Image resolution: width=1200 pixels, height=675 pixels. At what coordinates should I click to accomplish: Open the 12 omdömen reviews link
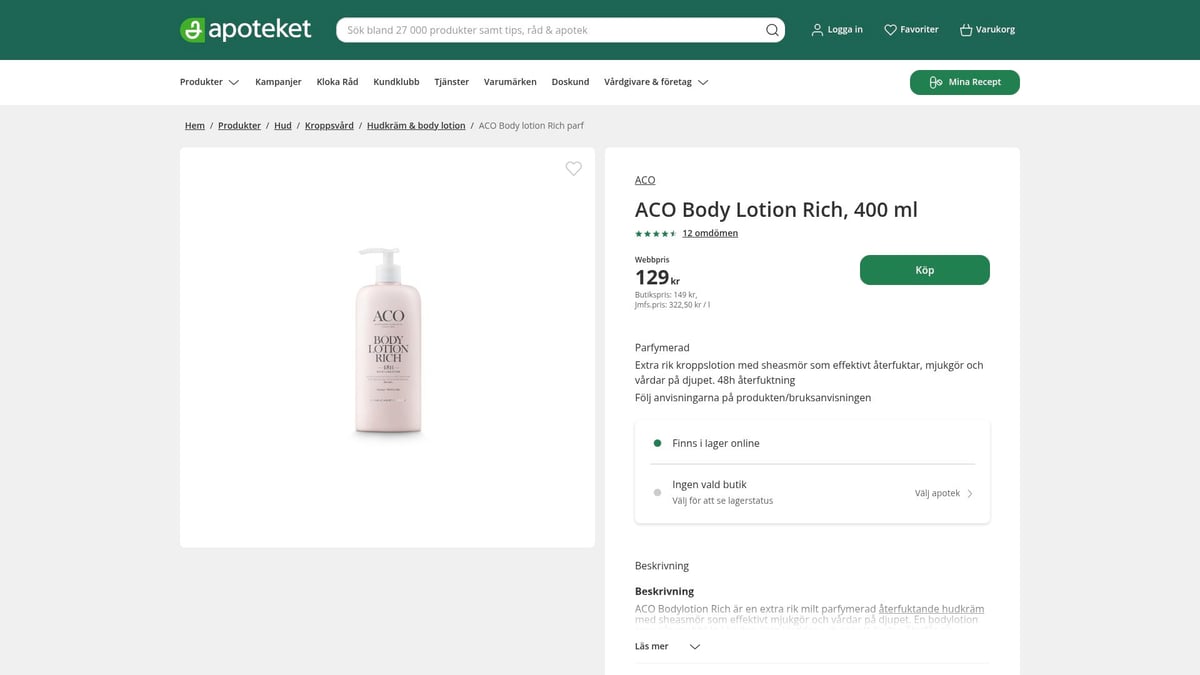pyautogui.click(x=710, y=234)
